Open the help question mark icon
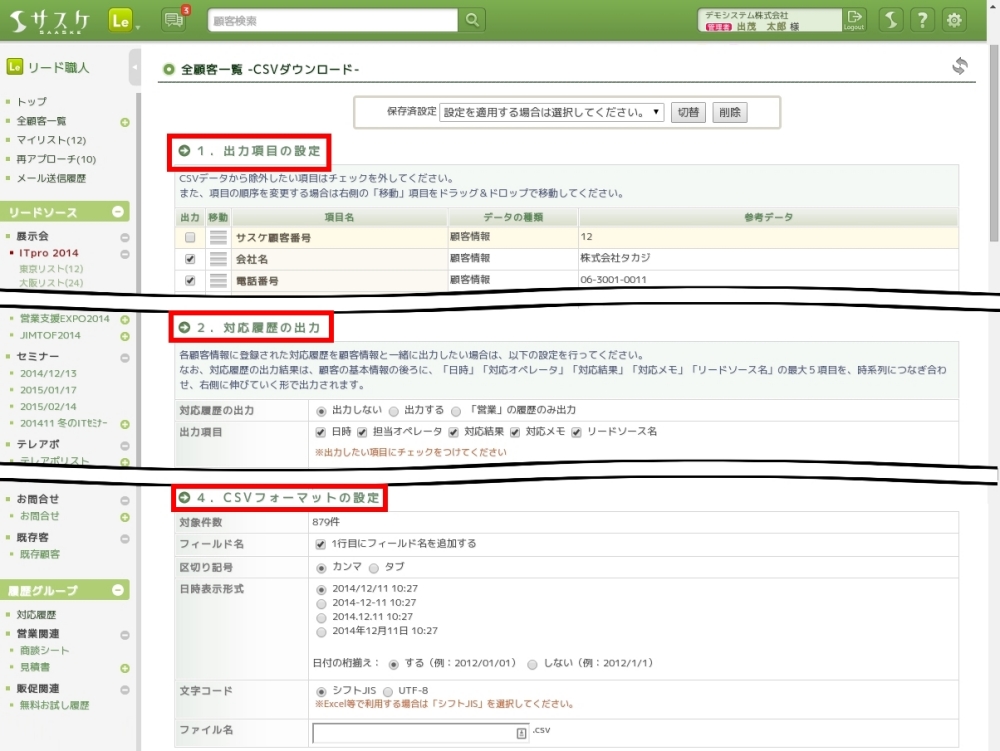1000x751 pixels. pyautogui.click(x=923, y=20)
